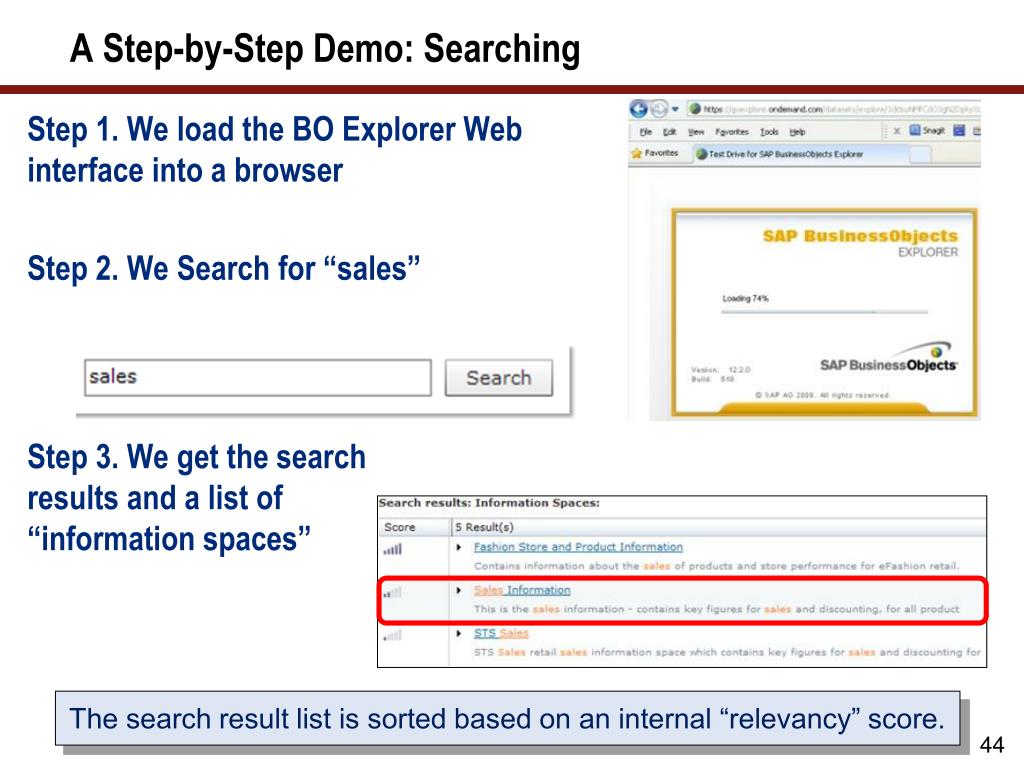Expand the STS Sales result row

tap(458, 633)
